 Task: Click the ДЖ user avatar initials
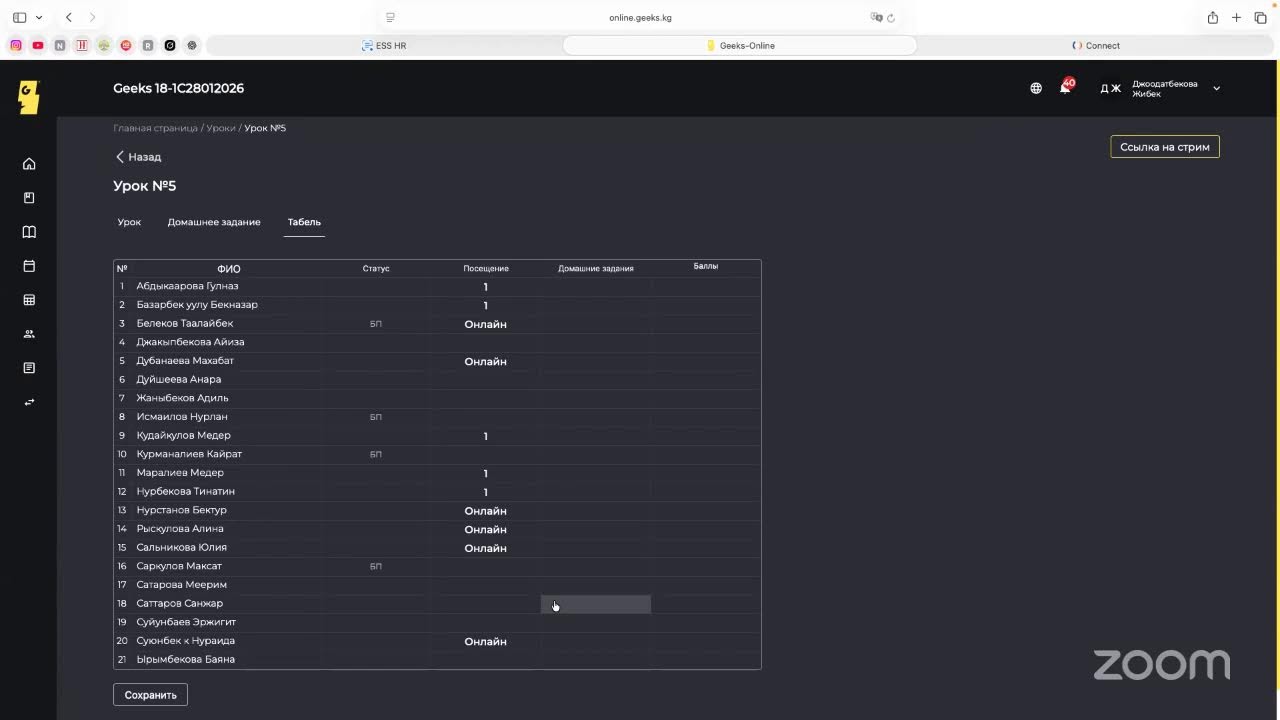pos(1110,89)
